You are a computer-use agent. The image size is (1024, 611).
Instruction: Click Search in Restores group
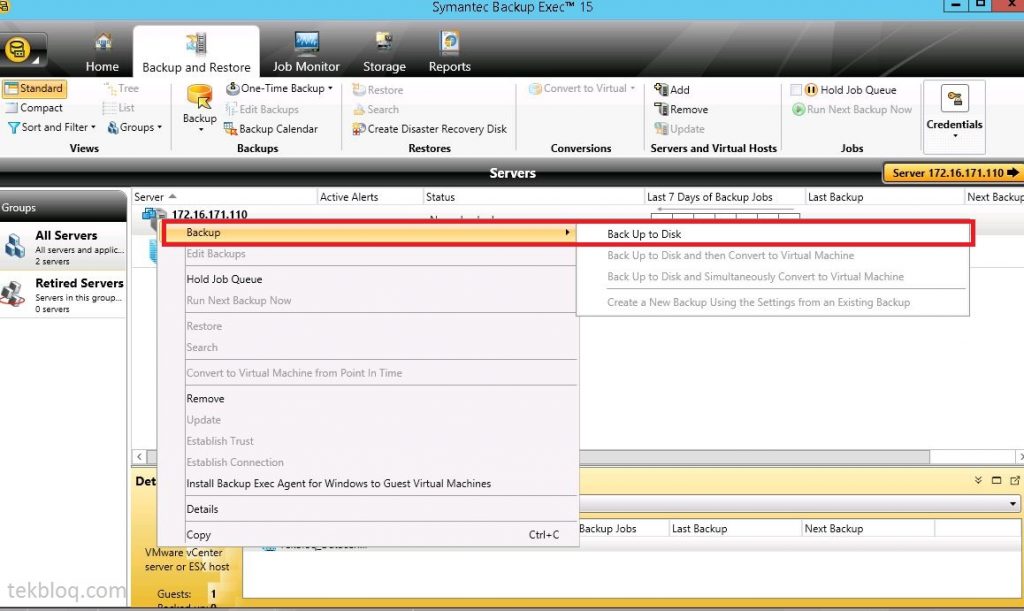coord(376,109)
